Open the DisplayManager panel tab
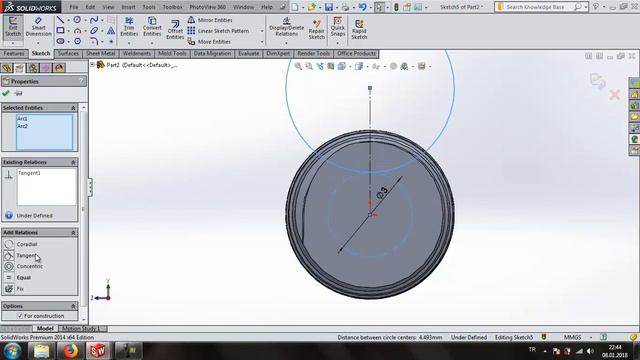Viewport: 640px width, 360px height. [x=59, y=68]
